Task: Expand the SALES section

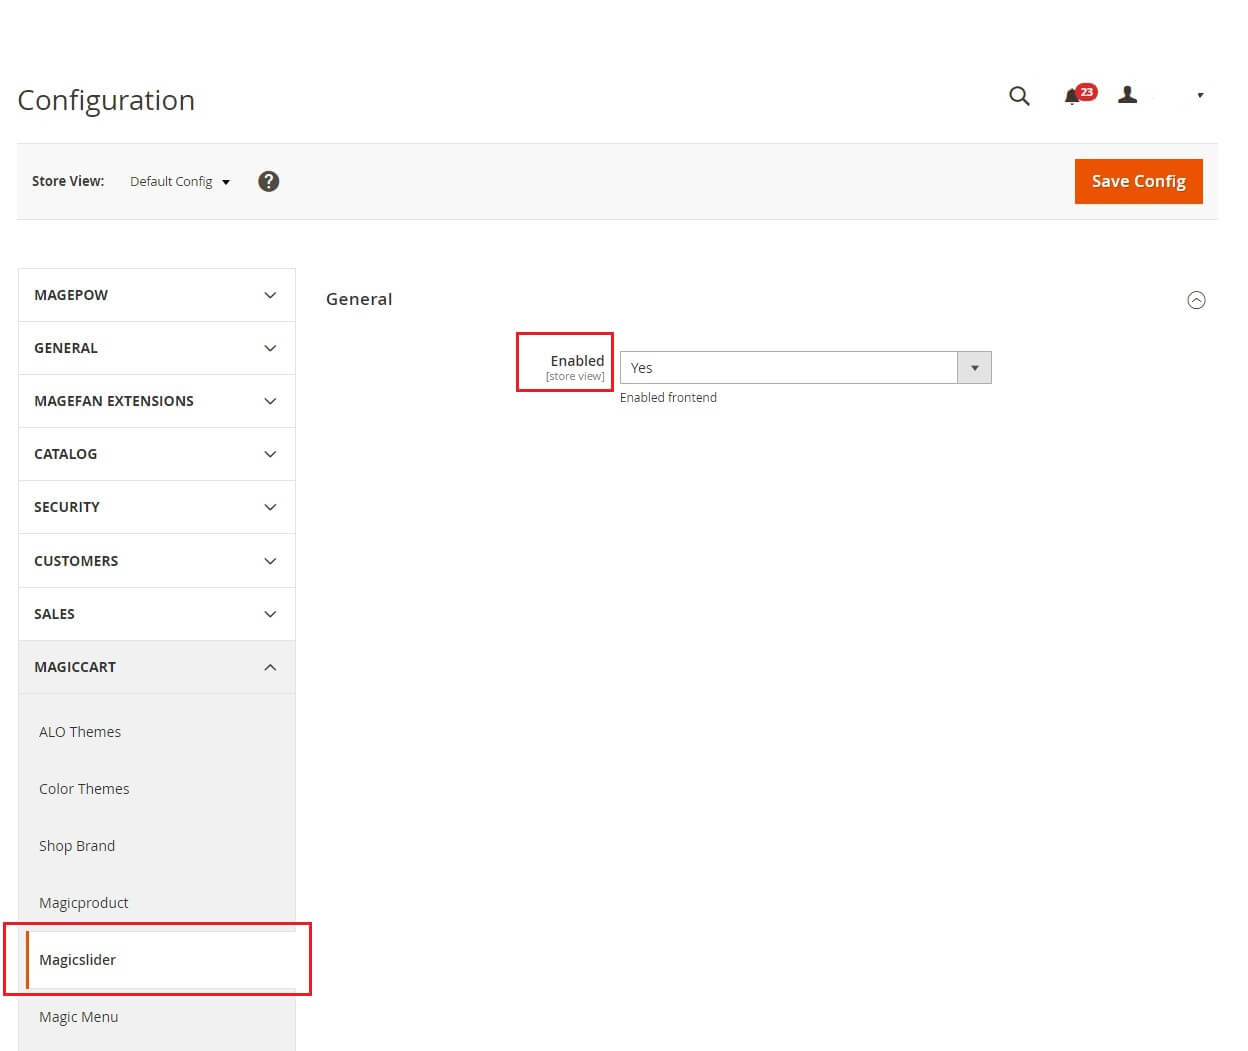Action: [x=156, y=614]
